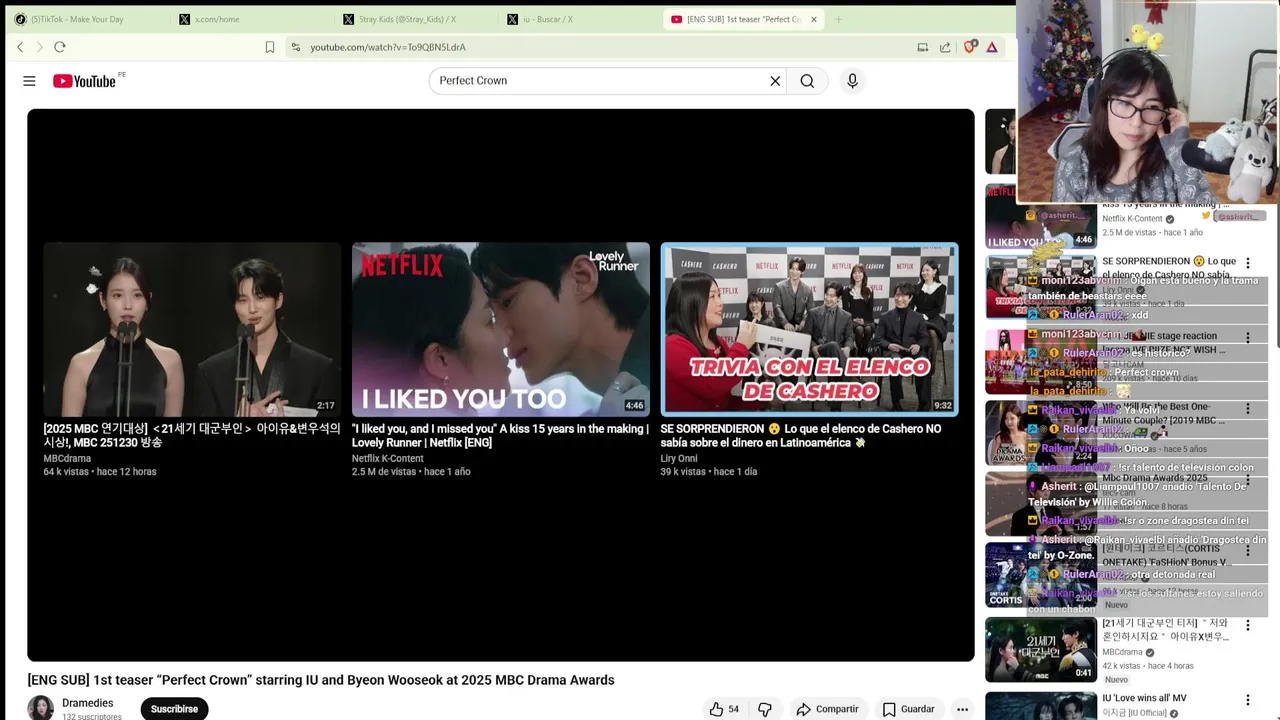Viewport: 1280px width, 720px height.
Task: Open the SE SORPRENDIERON endscreen video title
Action: (x=801, y=435)
